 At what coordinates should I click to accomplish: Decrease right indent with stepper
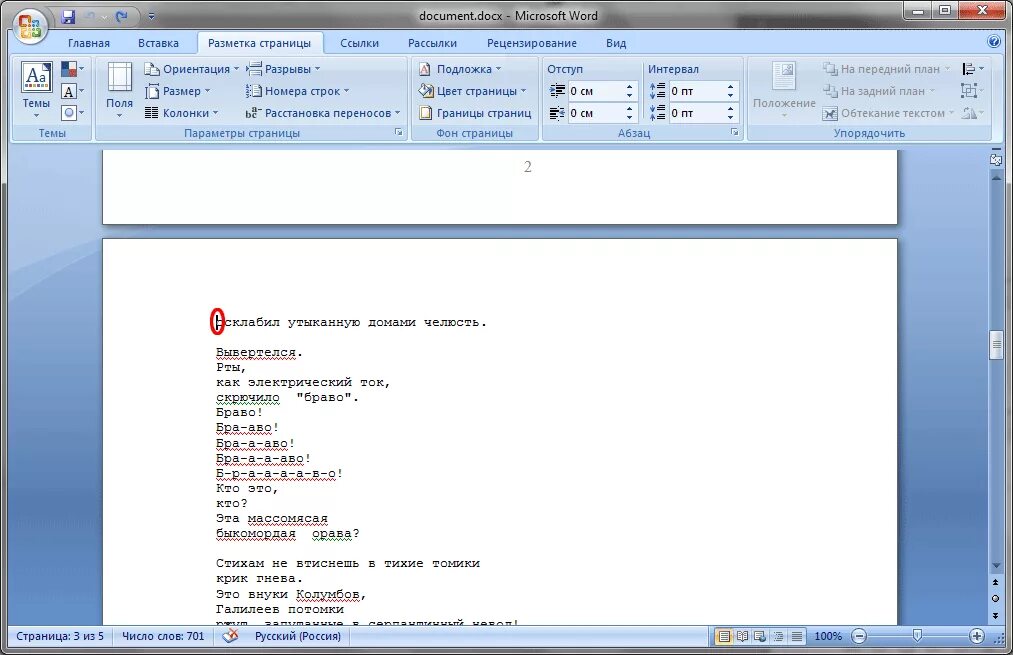(x=629, y=118)
